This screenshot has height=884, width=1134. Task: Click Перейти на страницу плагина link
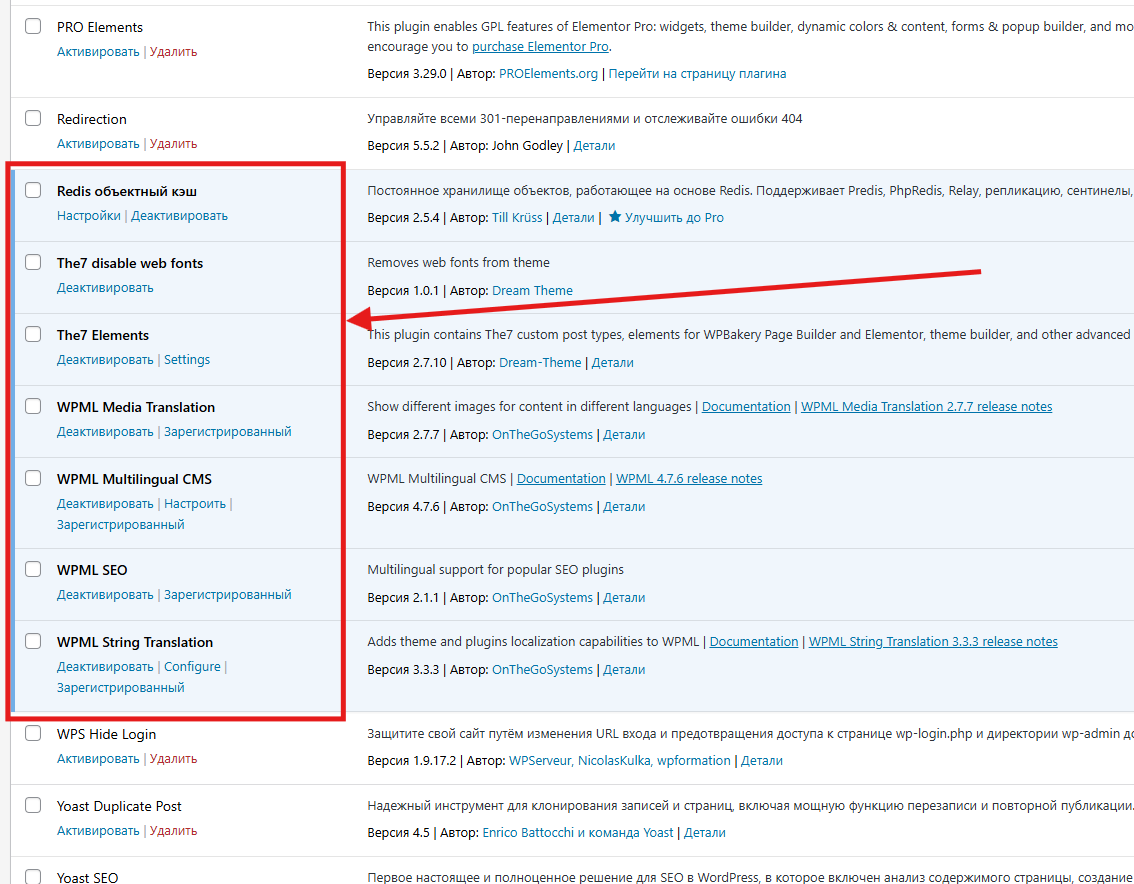697,73
